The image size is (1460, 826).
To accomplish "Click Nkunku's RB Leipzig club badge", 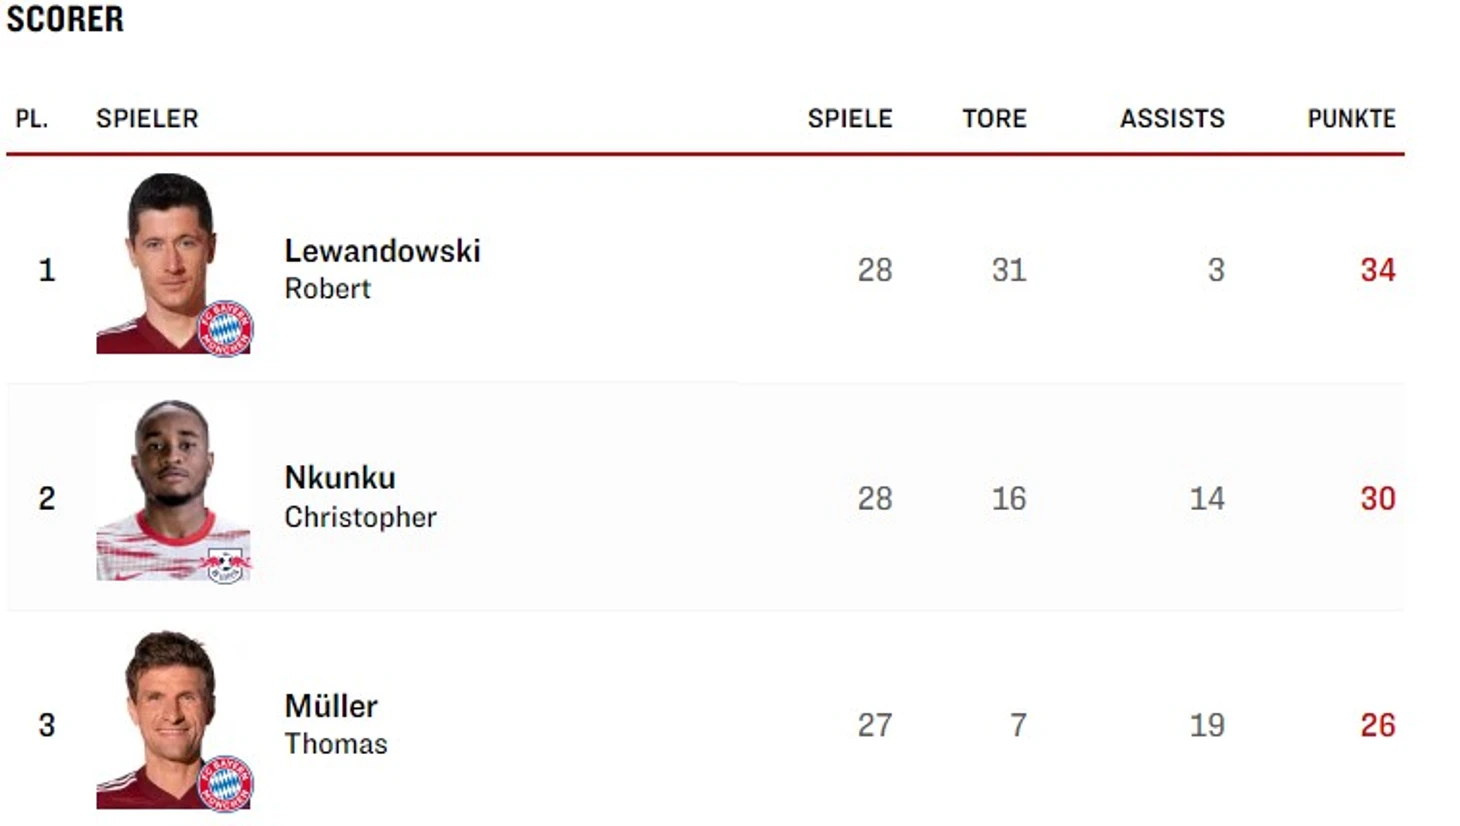I will point(225,564).
